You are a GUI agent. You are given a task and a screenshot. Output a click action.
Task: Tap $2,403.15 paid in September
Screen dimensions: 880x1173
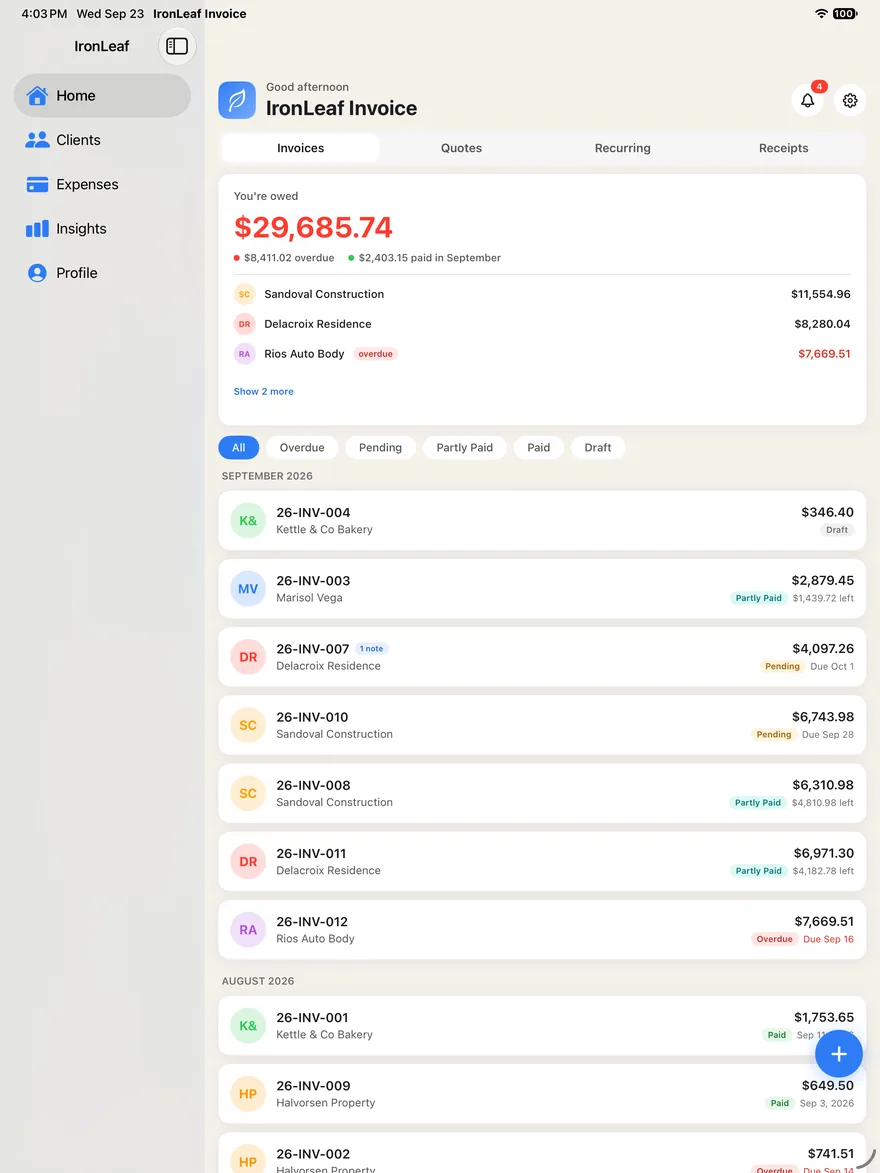(x=430, y=258)
